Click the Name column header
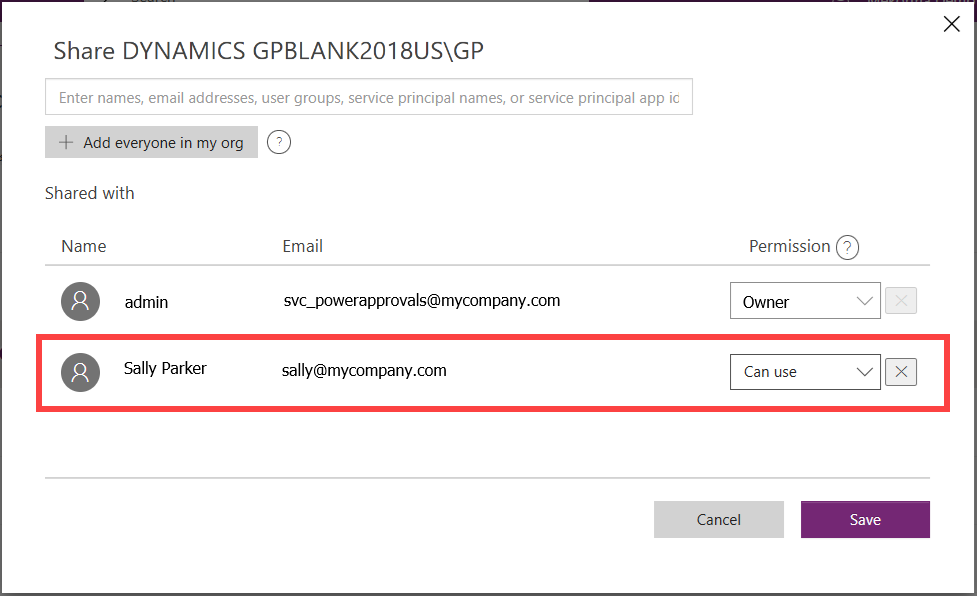The height and width of the screenshot is (596, 977). (83, 247)
